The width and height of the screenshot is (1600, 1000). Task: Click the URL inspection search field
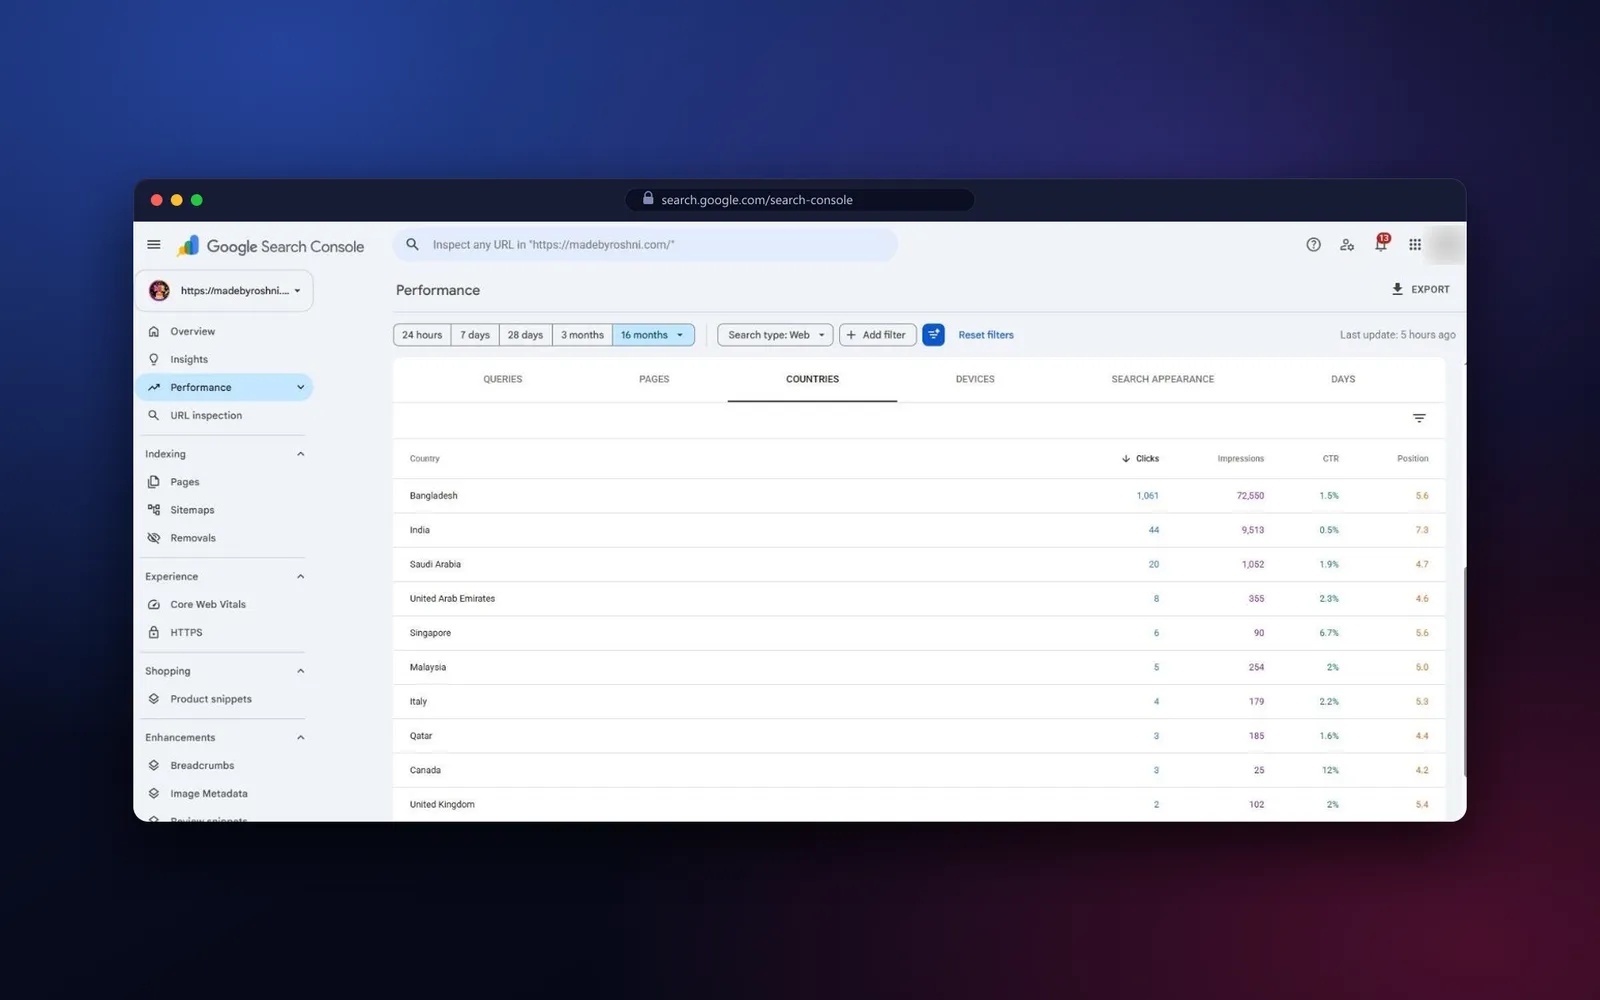point(646,245)
